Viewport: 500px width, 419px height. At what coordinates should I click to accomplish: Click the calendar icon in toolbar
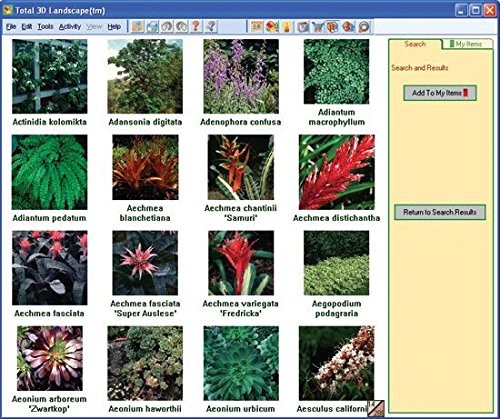[257, 27]
